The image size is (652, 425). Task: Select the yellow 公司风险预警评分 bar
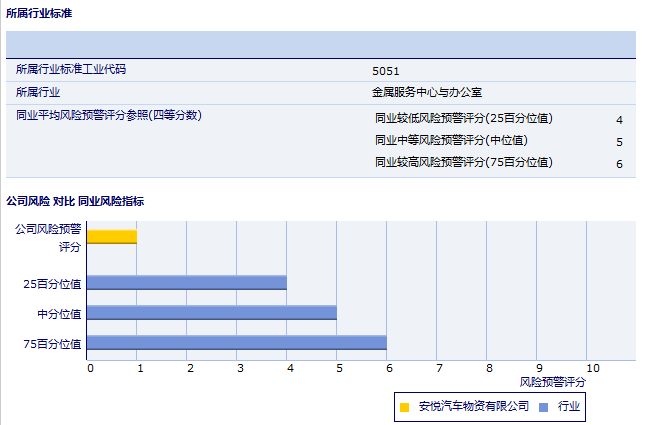(112, 237)
